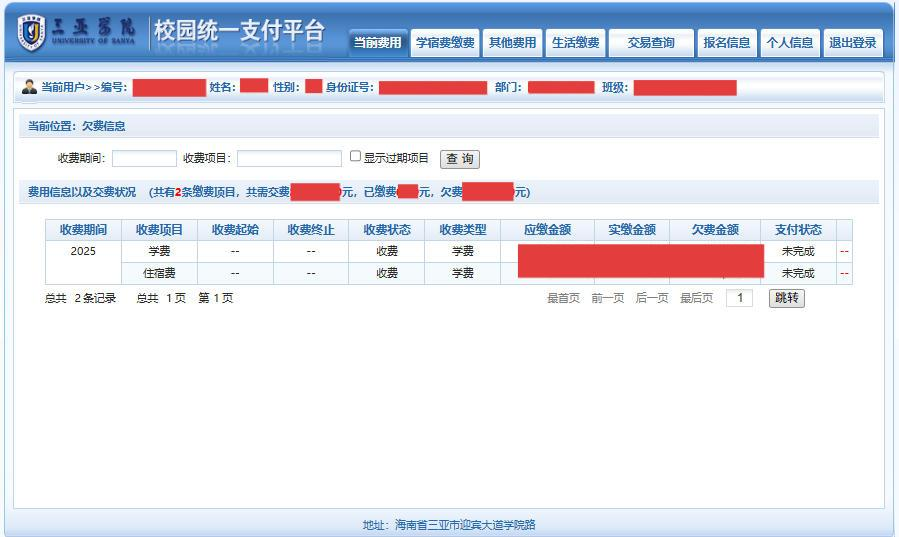The image size is (899, 537).
Task: View the 报名信息 tab
Action: pos(726,43)
